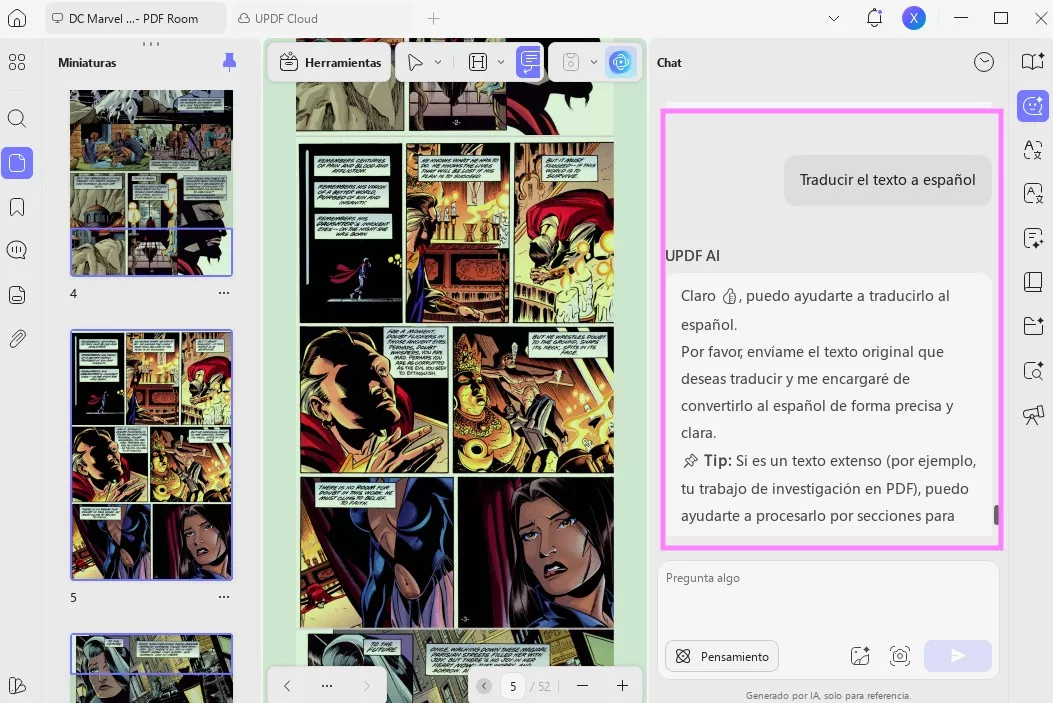Open page 5 more options ellipsis
The width and height of the screenshot is (1053, 703).
[x=224, y=597]
